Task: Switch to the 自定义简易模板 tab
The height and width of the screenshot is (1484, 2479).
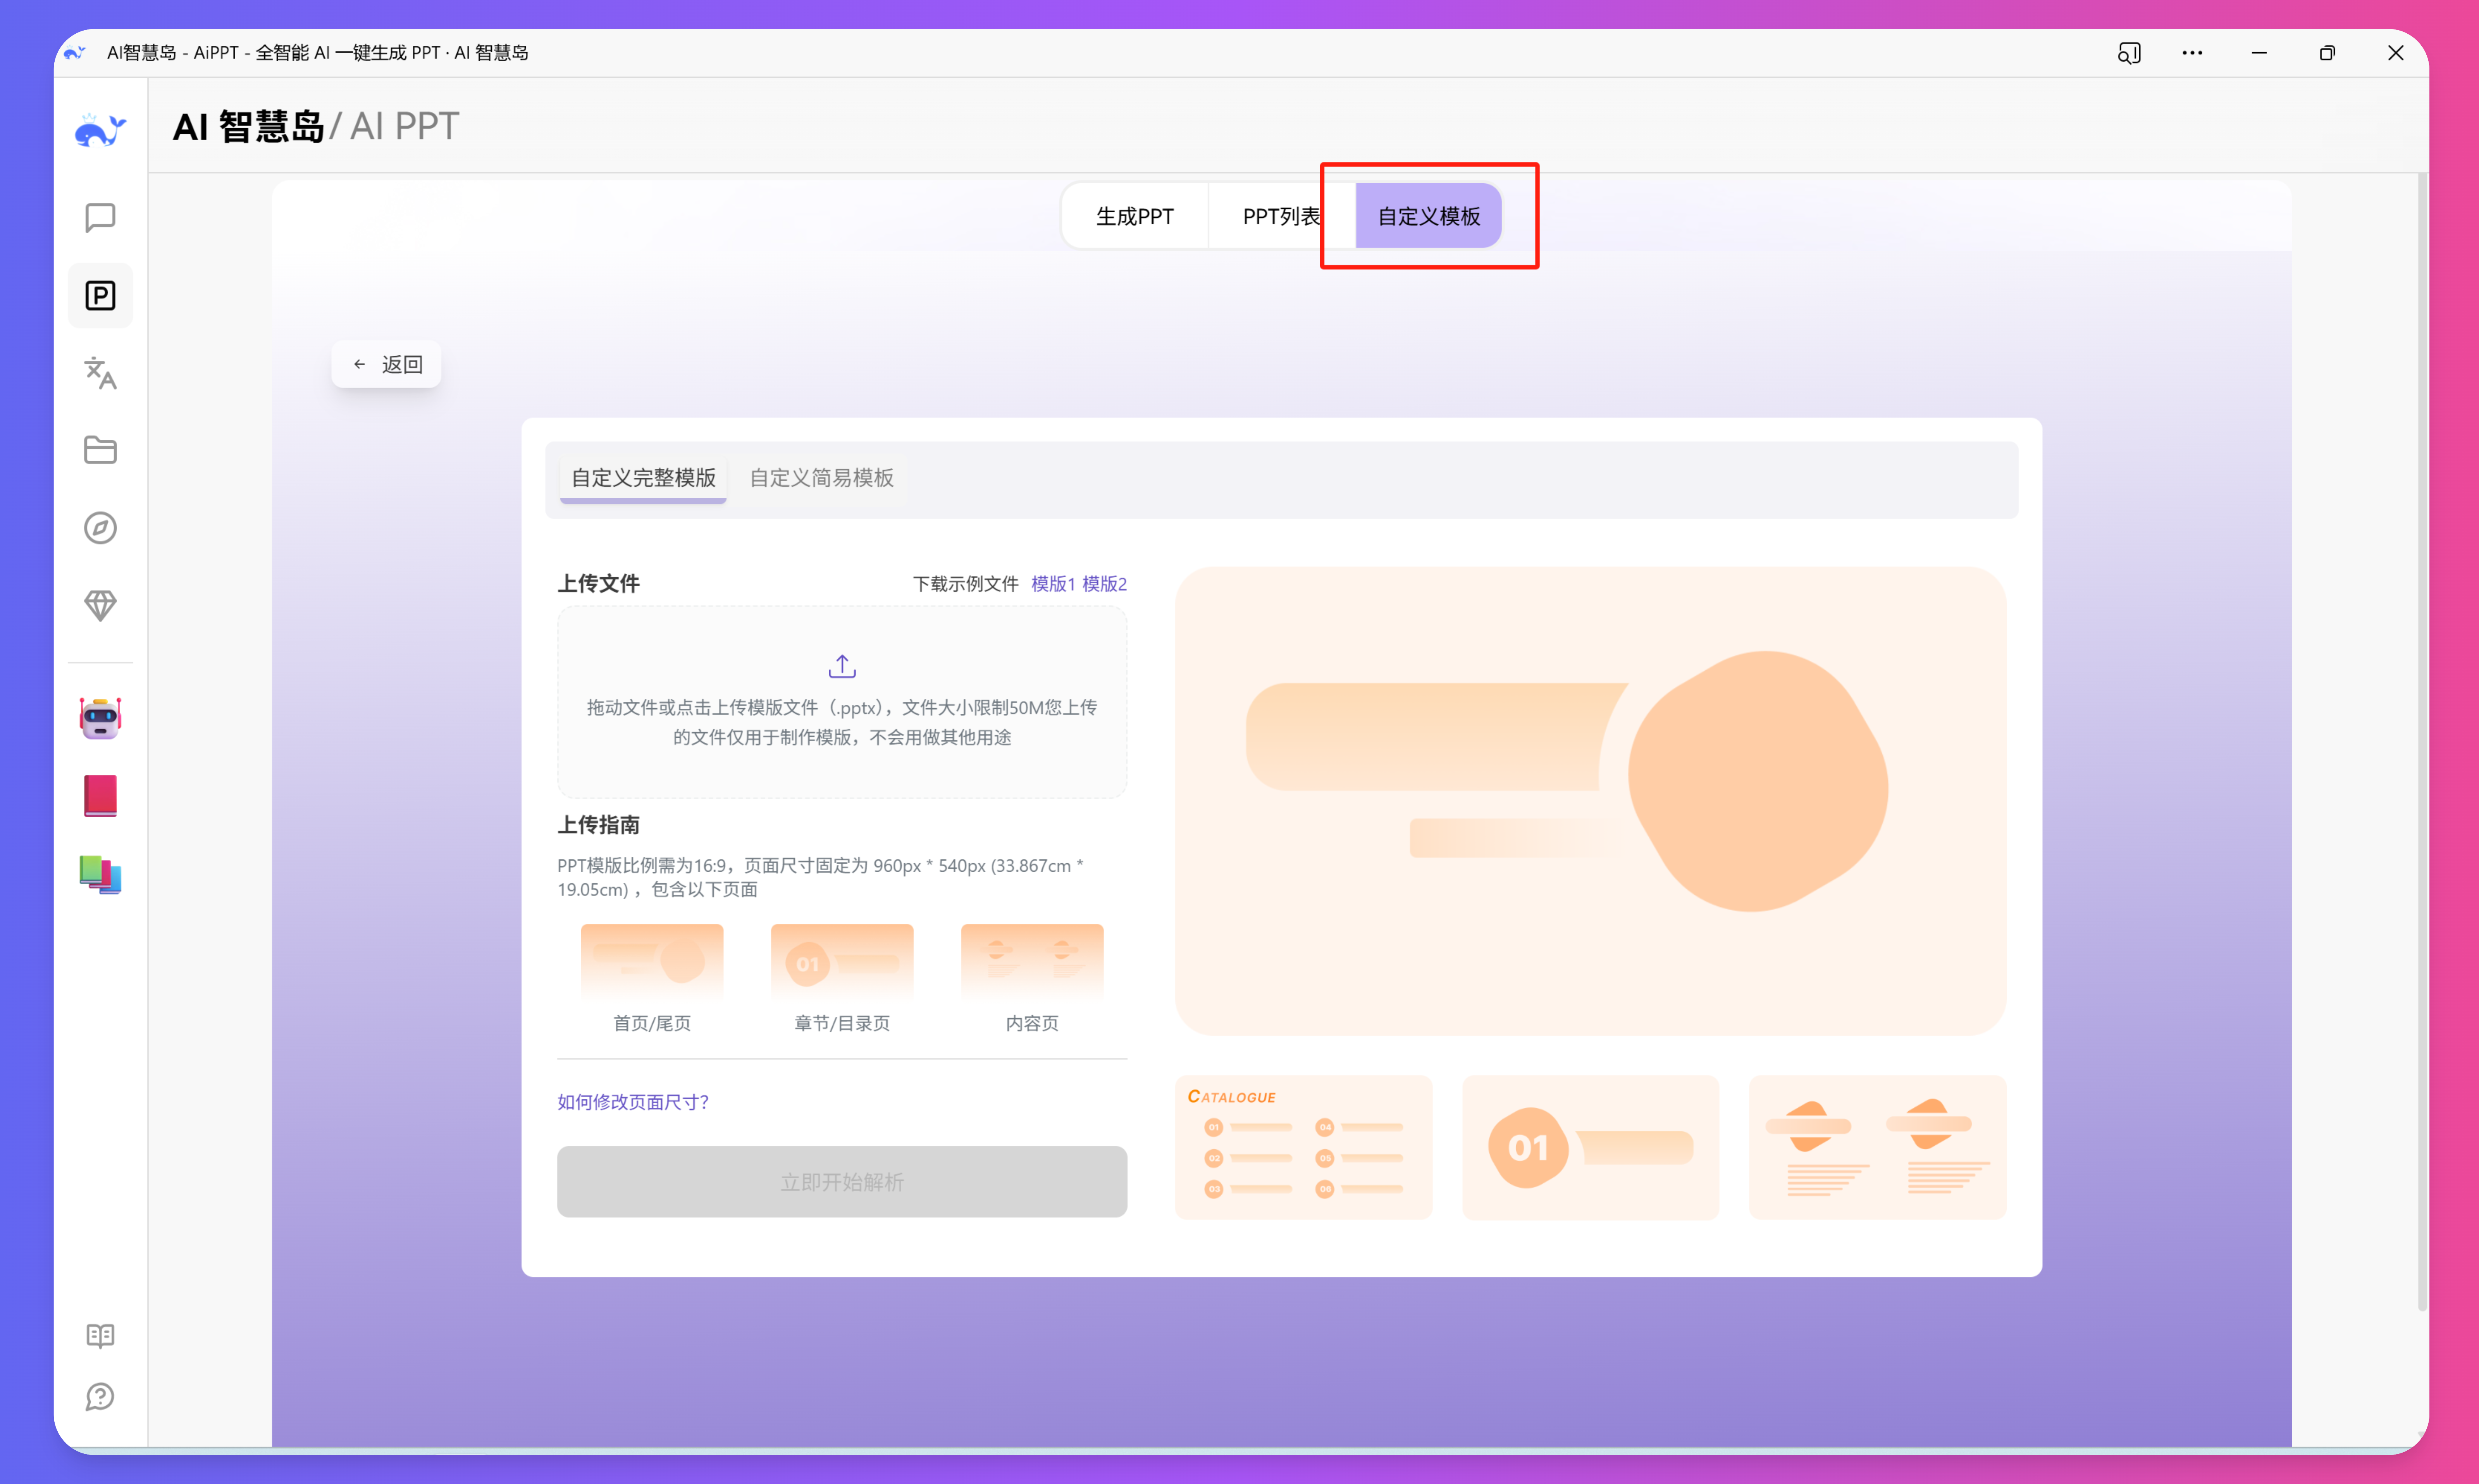Action: coord(821,478)
